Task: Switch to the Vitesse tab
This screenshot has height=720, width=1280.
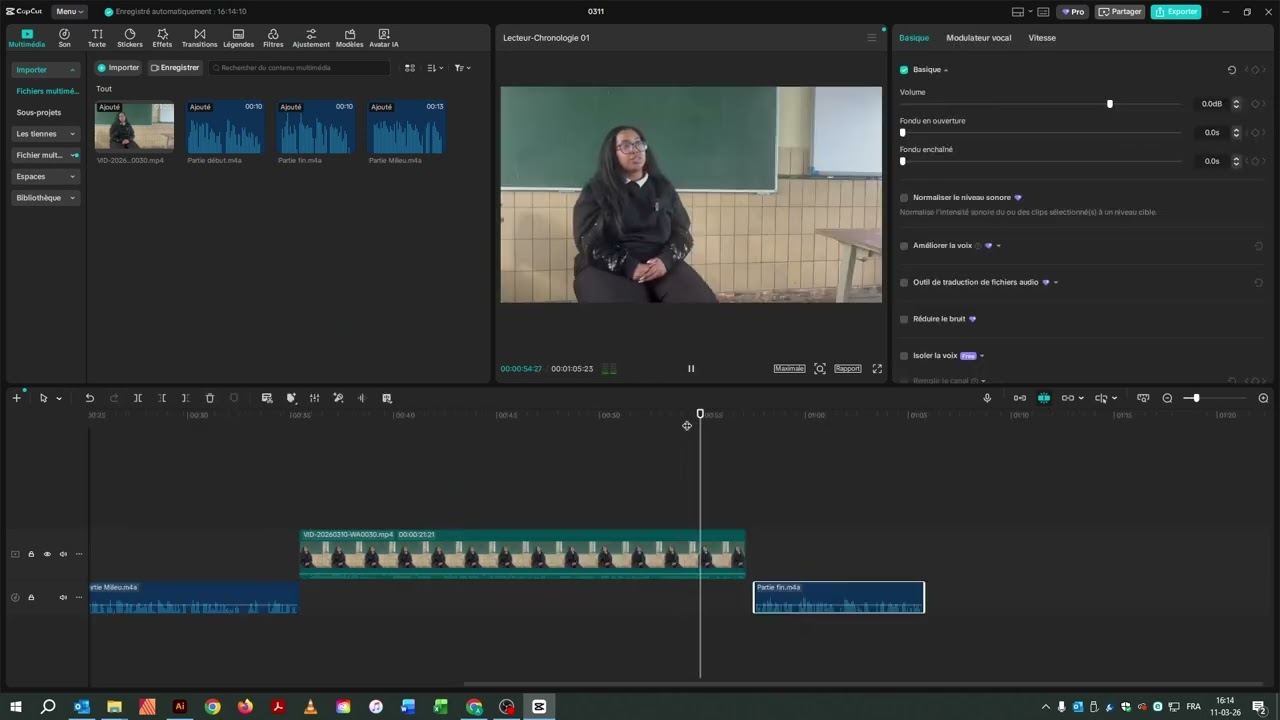Action: coord(1042,38)
